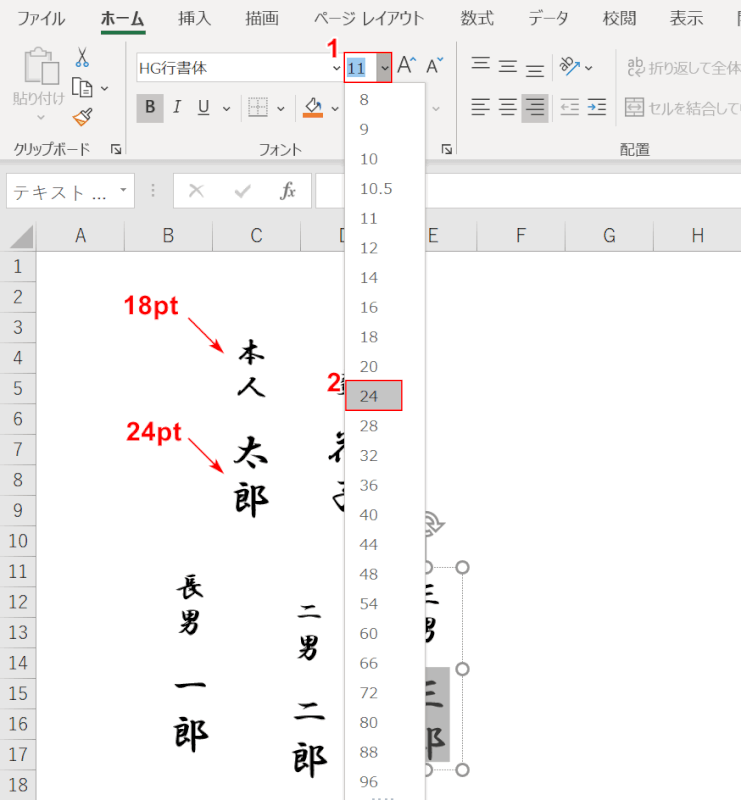Align text to middle icon
741x800 pixels.
(508, 65)
